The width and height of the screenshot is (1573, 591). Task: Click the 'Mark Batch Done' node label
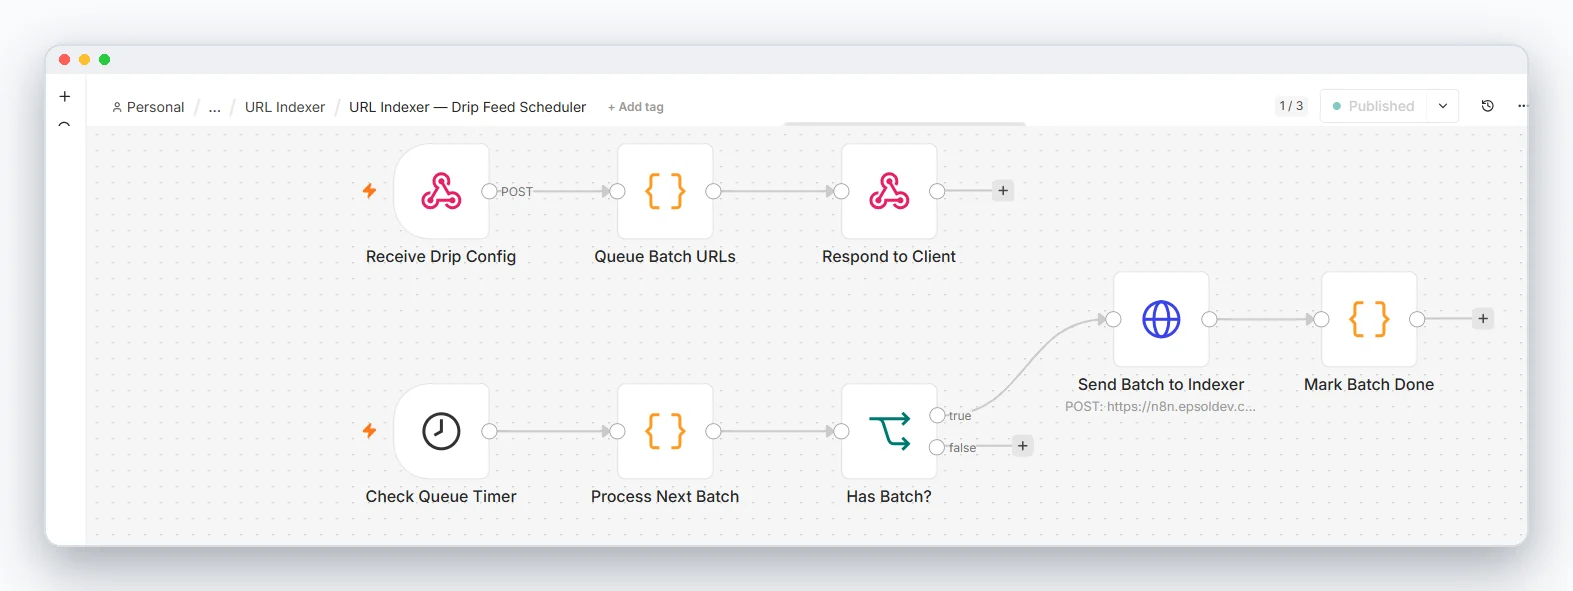[x=1369, y=384]
